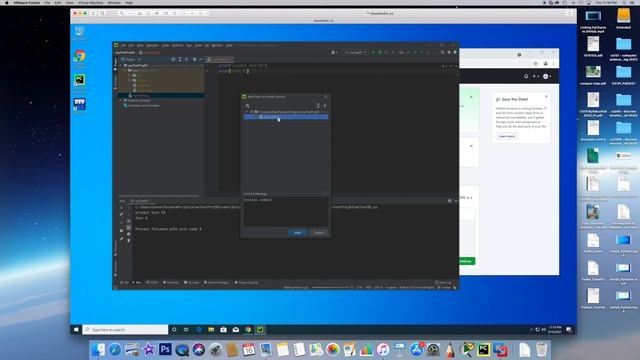
Task: Click Expand All in Project panel header
Action: coord(180,60)
